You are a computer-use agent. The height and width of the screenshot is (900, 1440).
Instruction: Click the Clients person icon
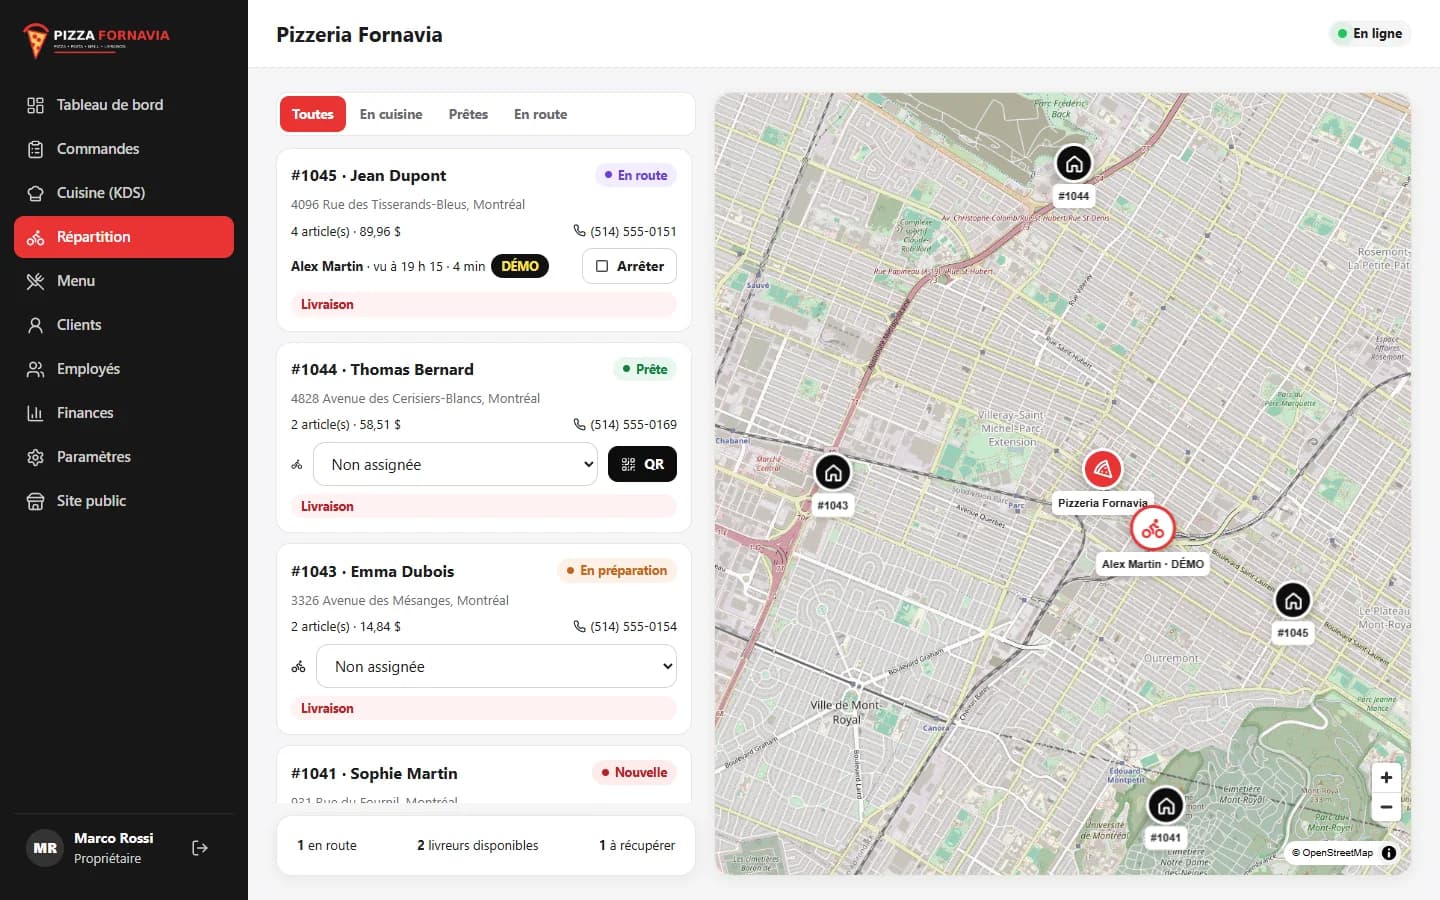[x=35, y=325]
